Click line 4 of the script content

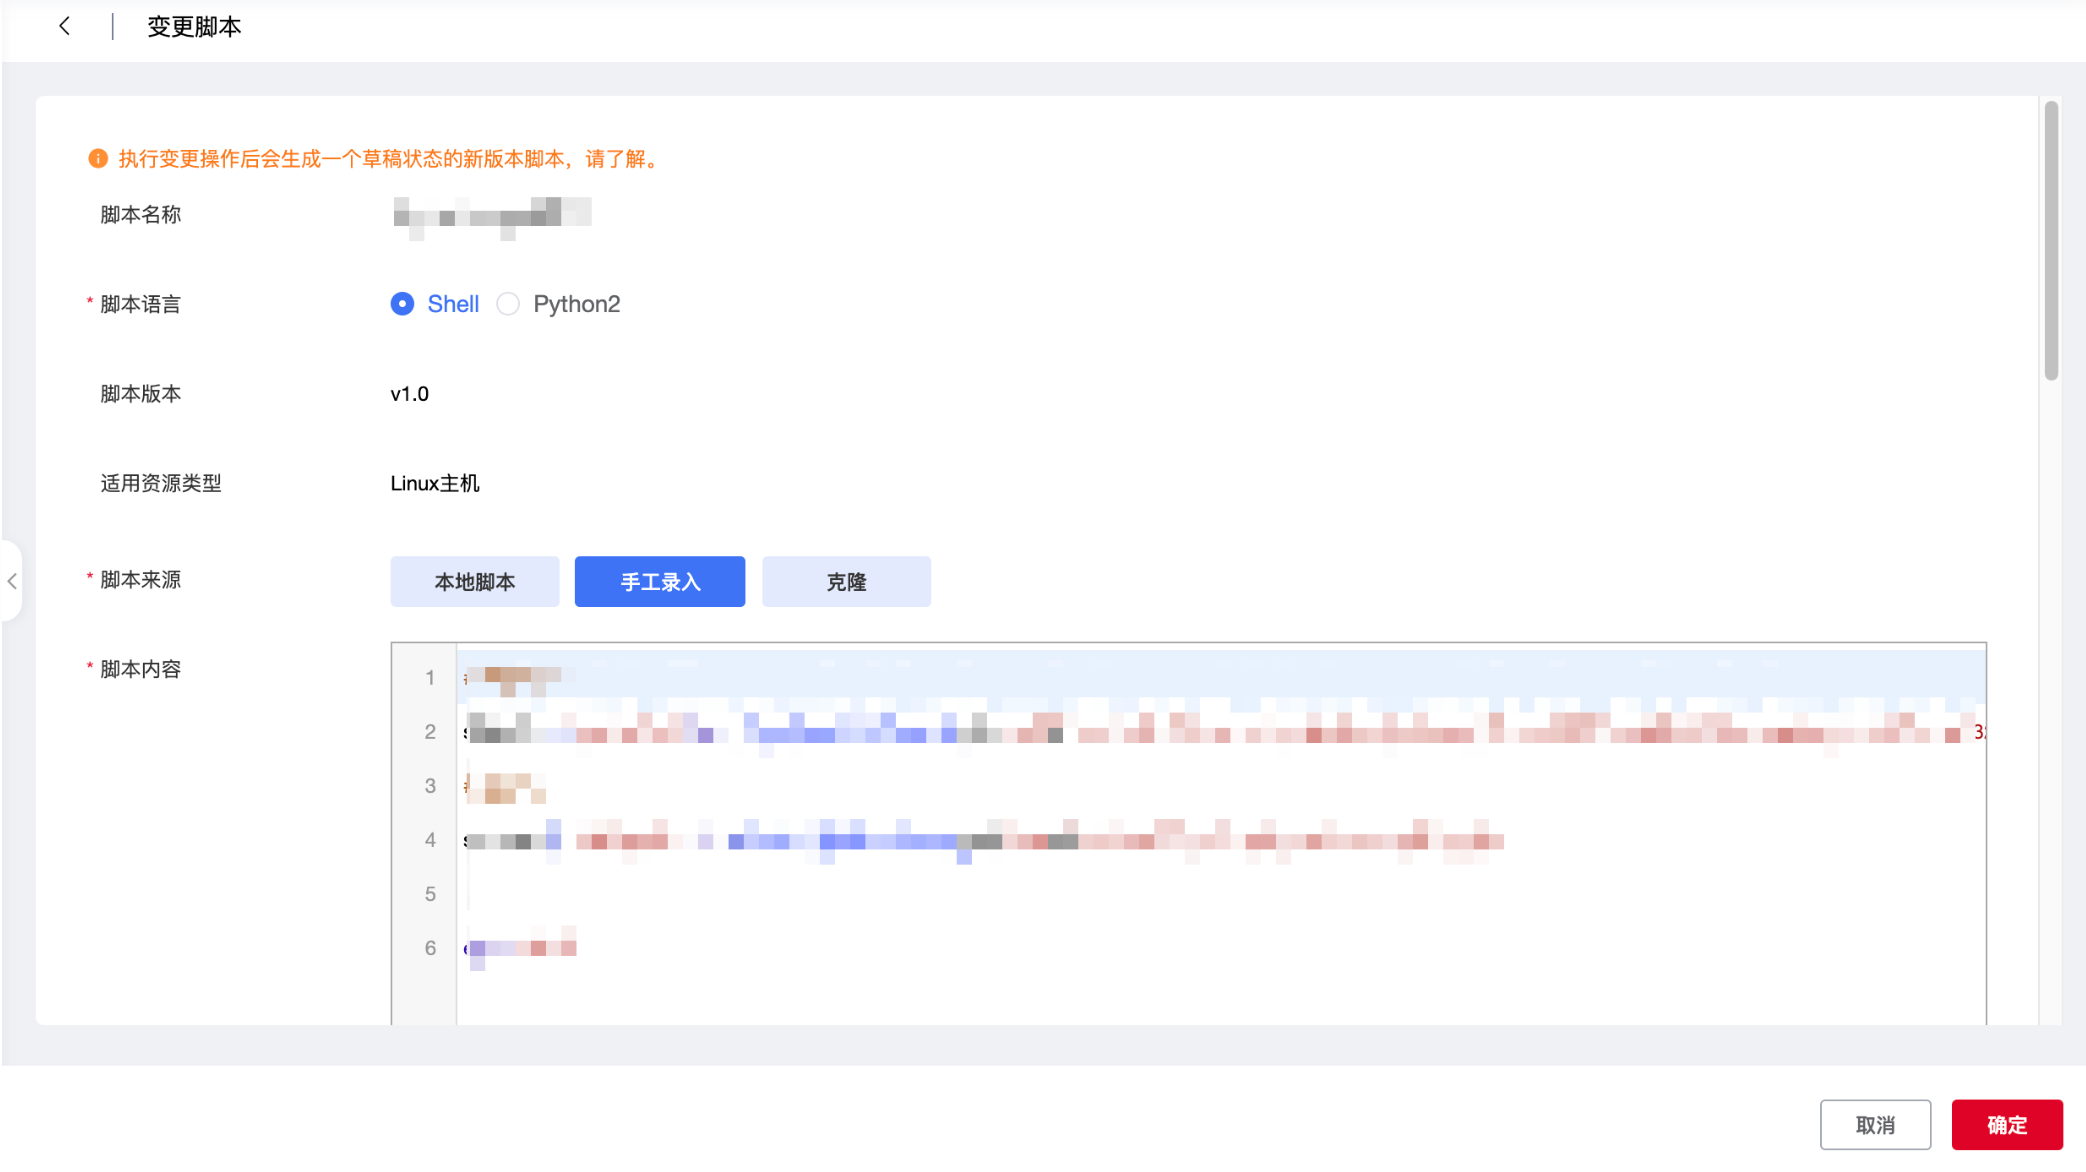pyautogui.click(x=980, y=840)
